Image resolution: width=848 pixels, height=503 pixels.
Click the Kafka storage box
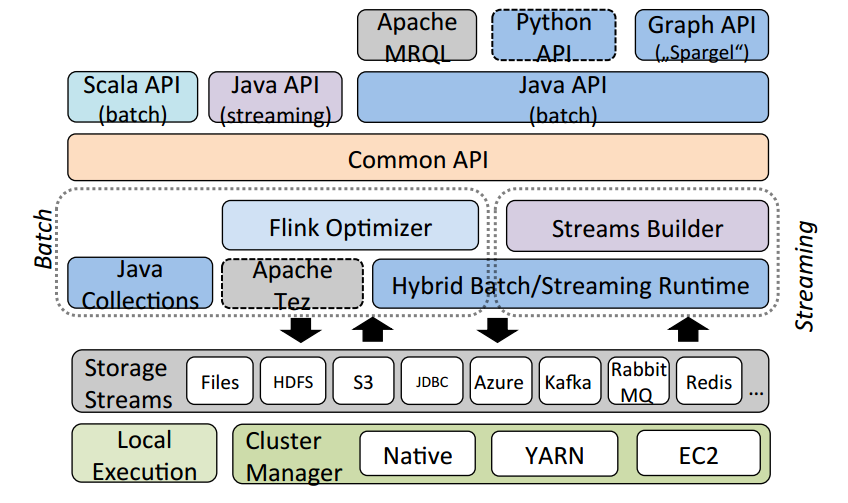569,382
